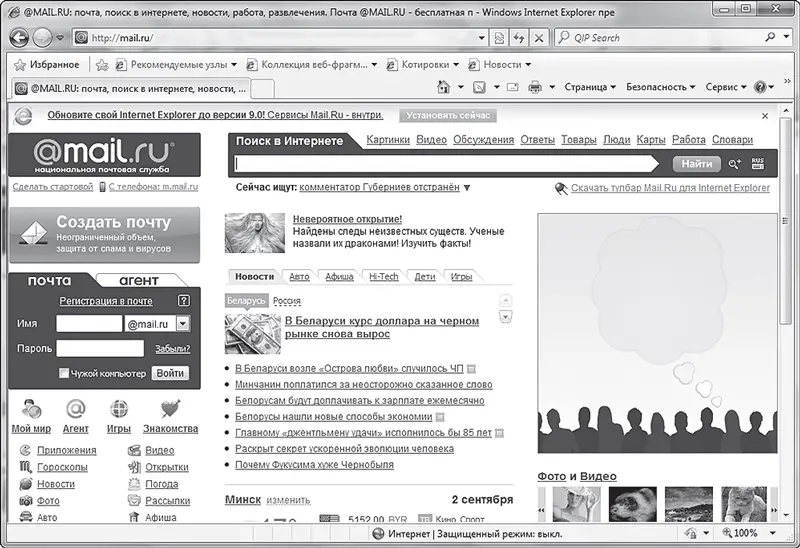Close the Internet Explorer update banner

pos(765,116)
